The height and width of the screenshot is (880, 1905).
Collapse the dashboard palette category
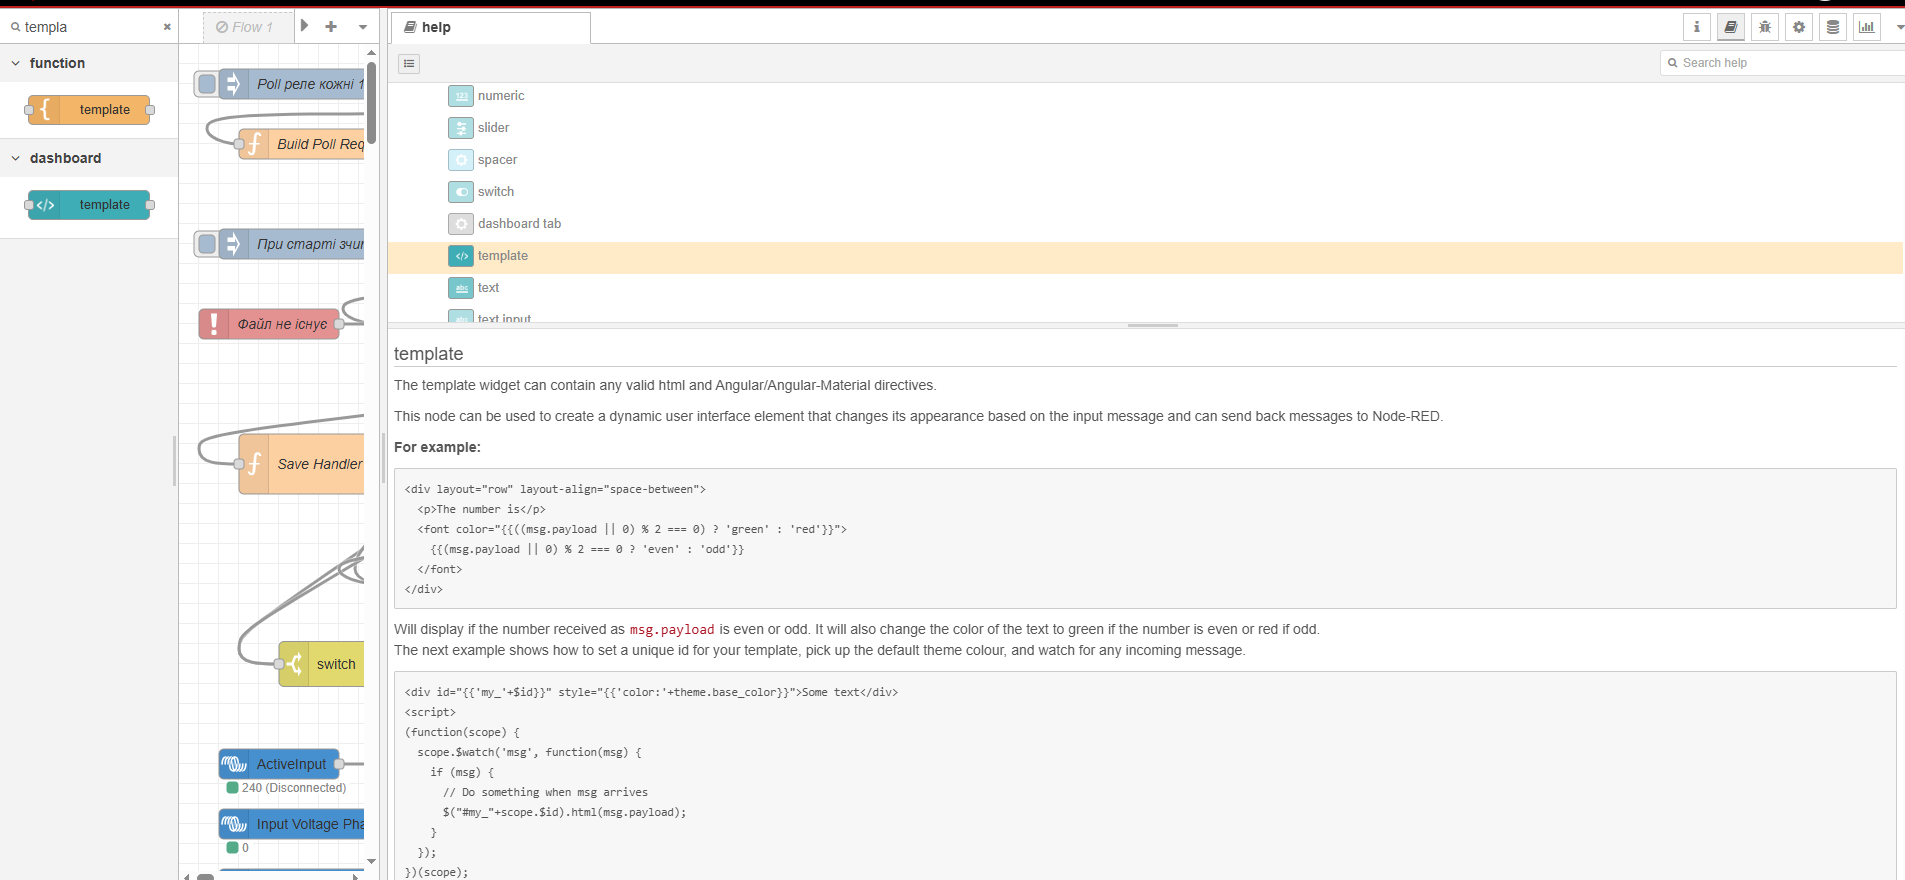click(16, 158)
